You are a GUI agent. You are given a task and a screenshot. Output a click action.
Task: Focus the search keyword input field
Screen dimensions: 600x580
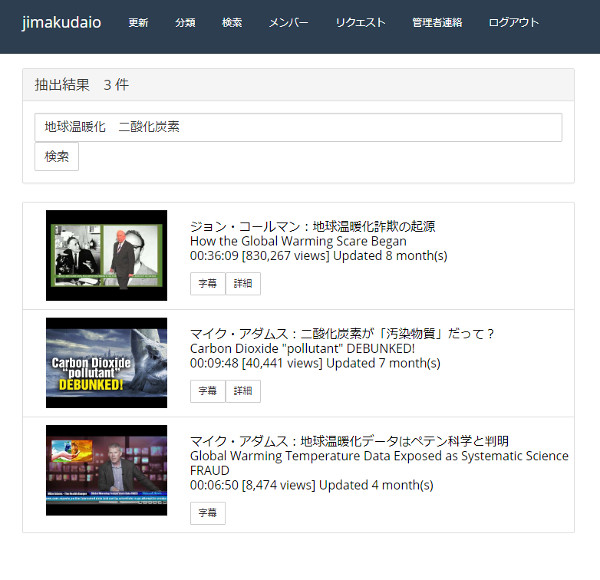coord(298,127)
